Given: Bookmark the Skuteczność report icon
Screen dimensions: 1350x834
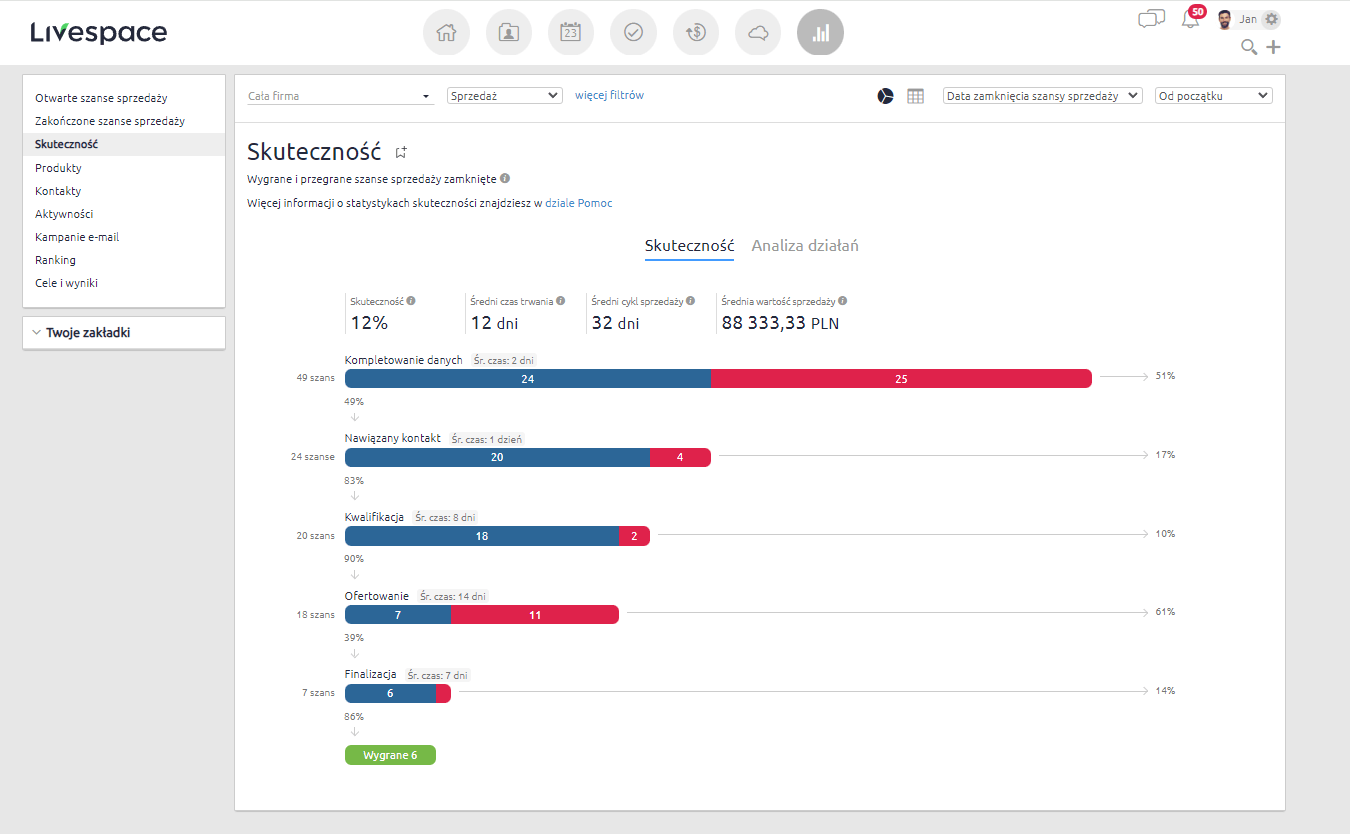Looking at the screenshot, I should (401, 152).
